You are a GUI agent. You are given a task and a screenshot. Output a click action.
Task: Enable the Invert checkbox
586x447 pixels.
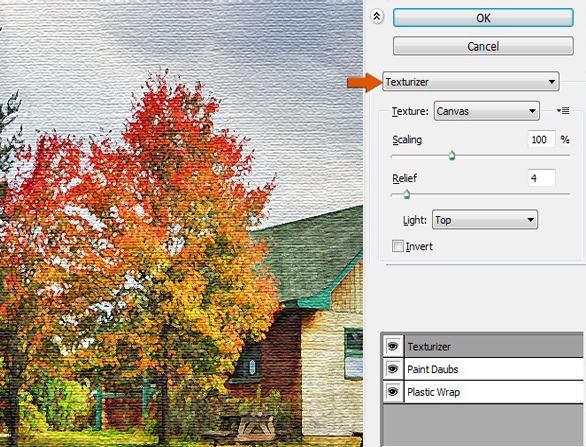click(398, 246)
